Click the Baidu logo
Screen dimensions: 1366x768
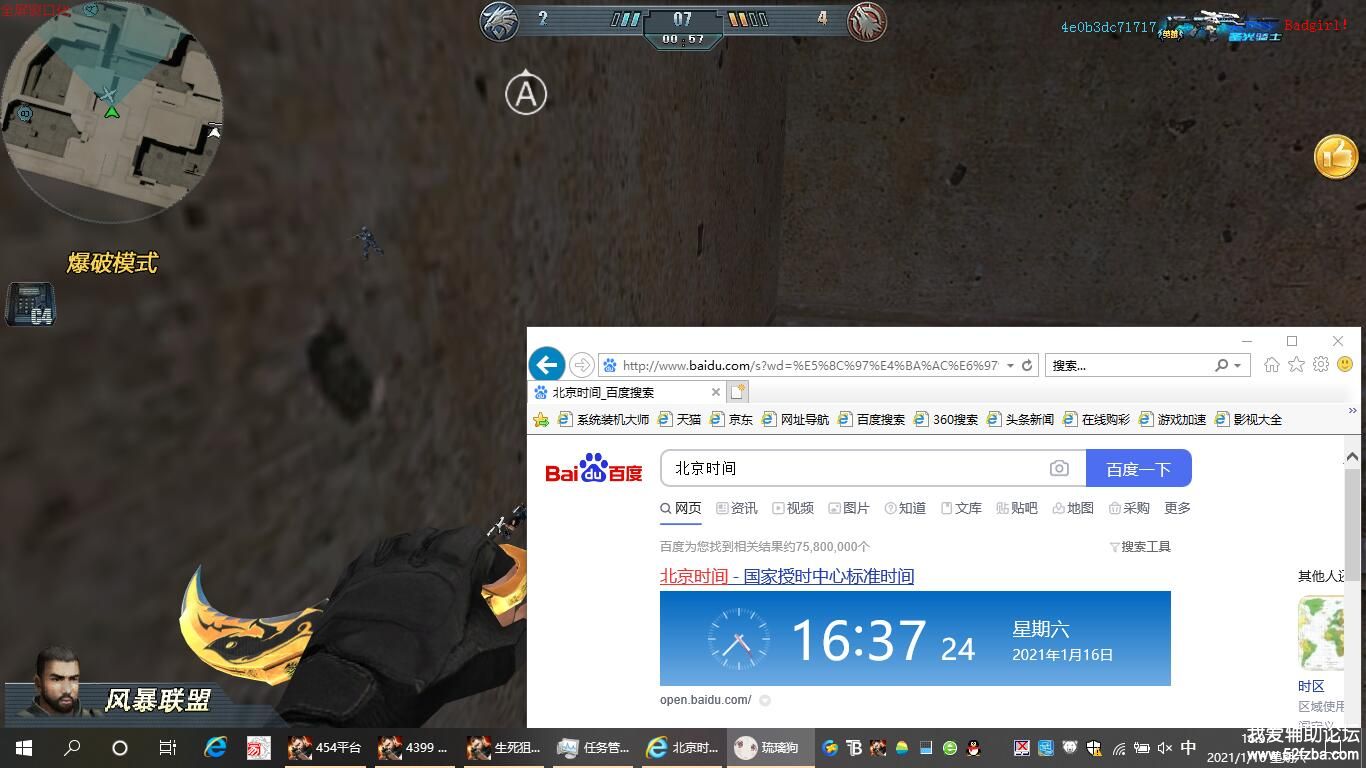click(594, 468)
